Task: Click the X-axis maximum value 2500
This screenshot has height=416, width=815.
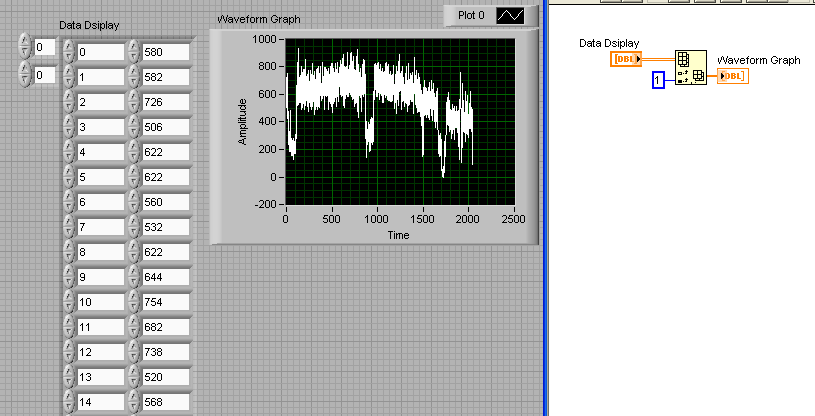Action: [x=514, y=219]
